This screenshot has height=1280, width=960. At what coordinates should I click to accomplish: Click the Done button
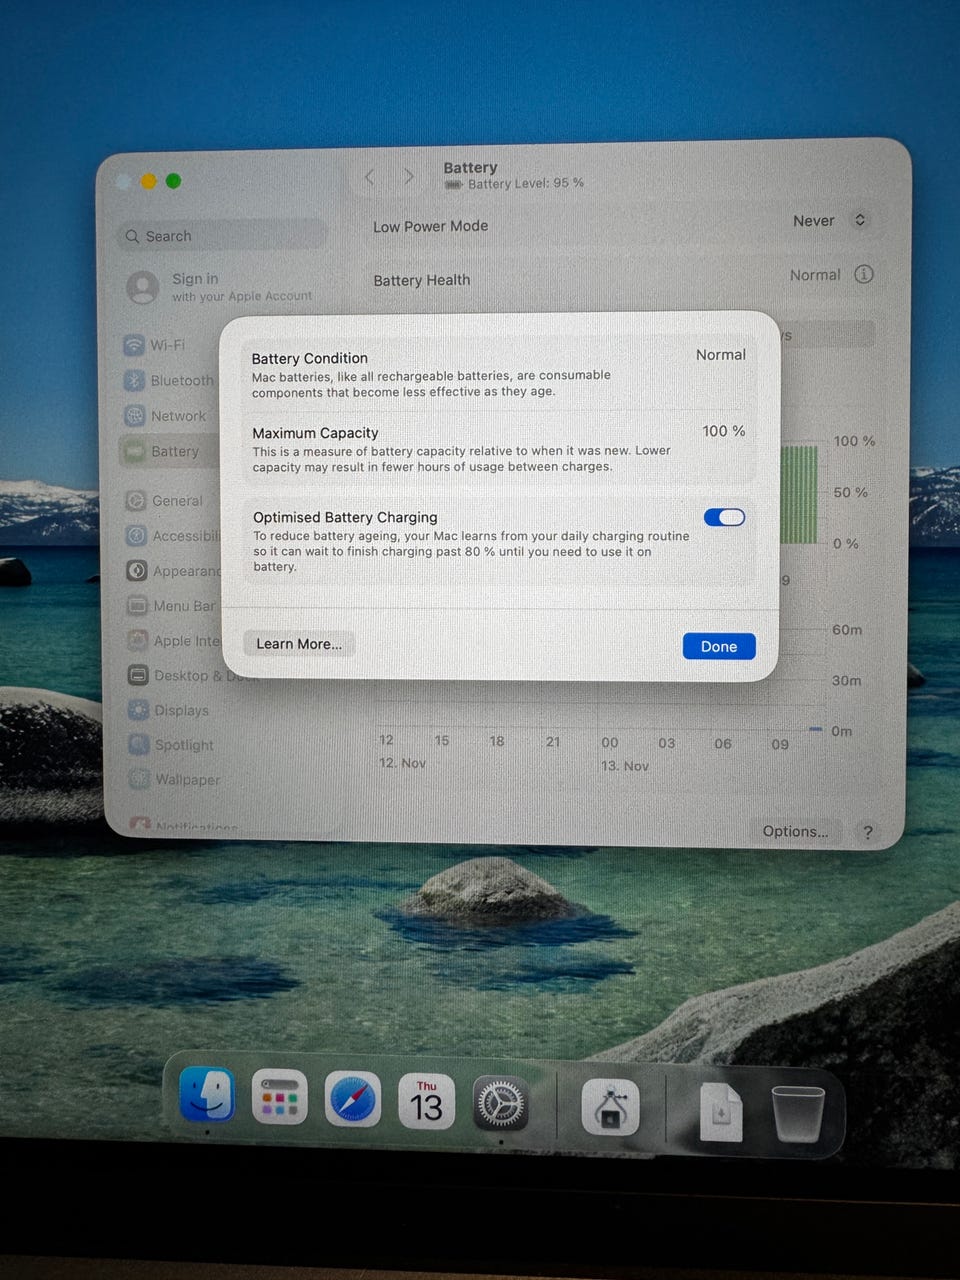[x=718, y=646]
